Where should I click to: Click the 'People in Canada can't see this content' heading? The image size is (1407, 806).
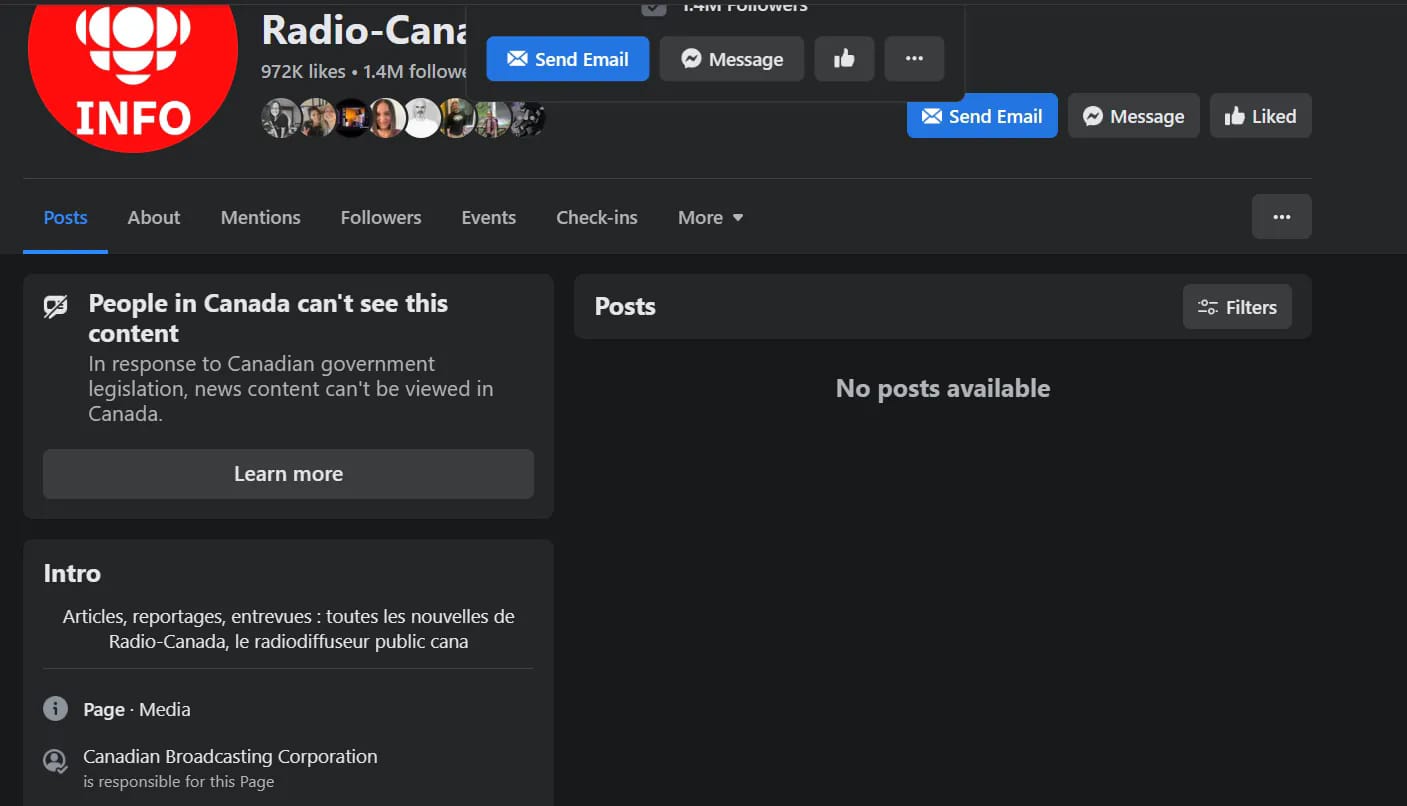pyautogui.click(x=268, y=318)
